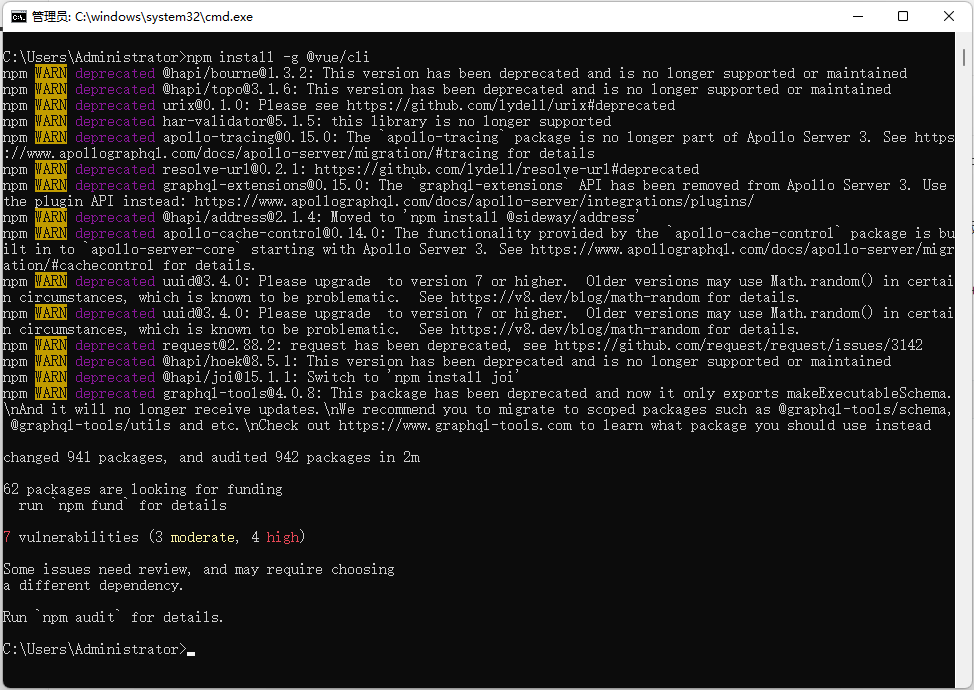Click the red word 'high'
The width and height of the screenshot is (974, 690).
283,538
